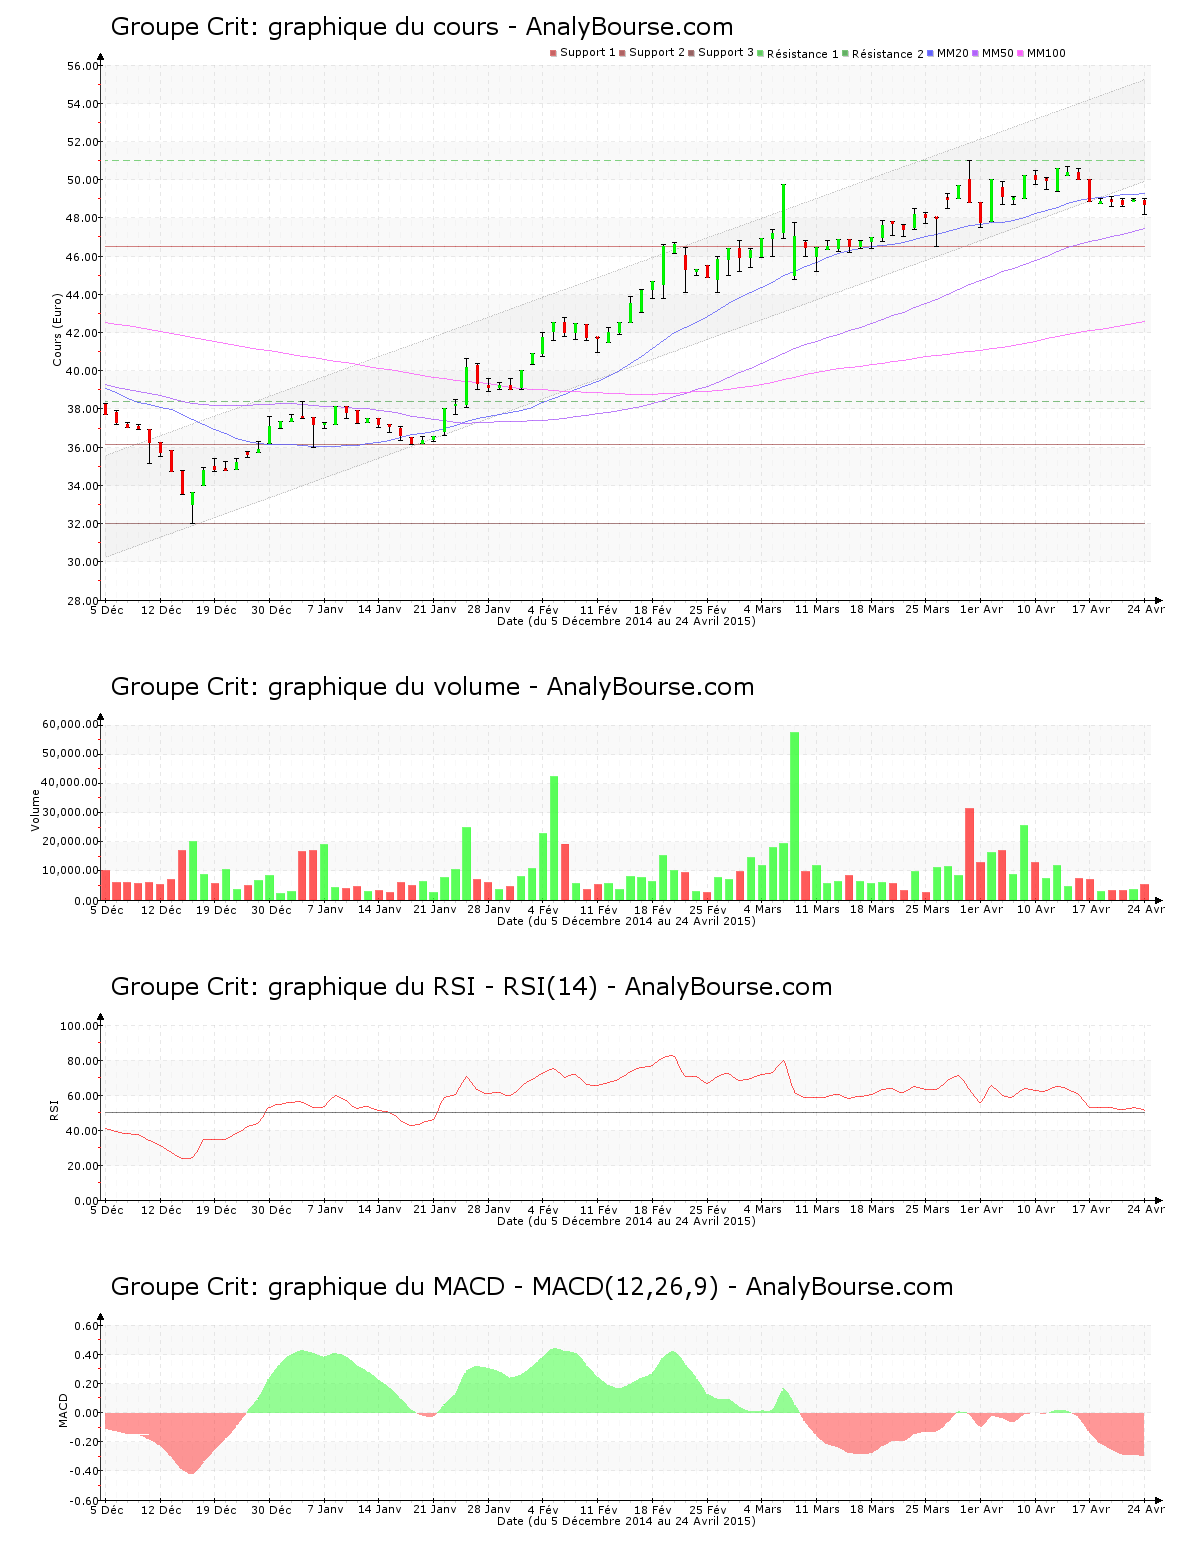Click '10 Avr' date on RSI chart axis
The width and height of the screenshot is (1200, 1550).
(1036, 1209)
